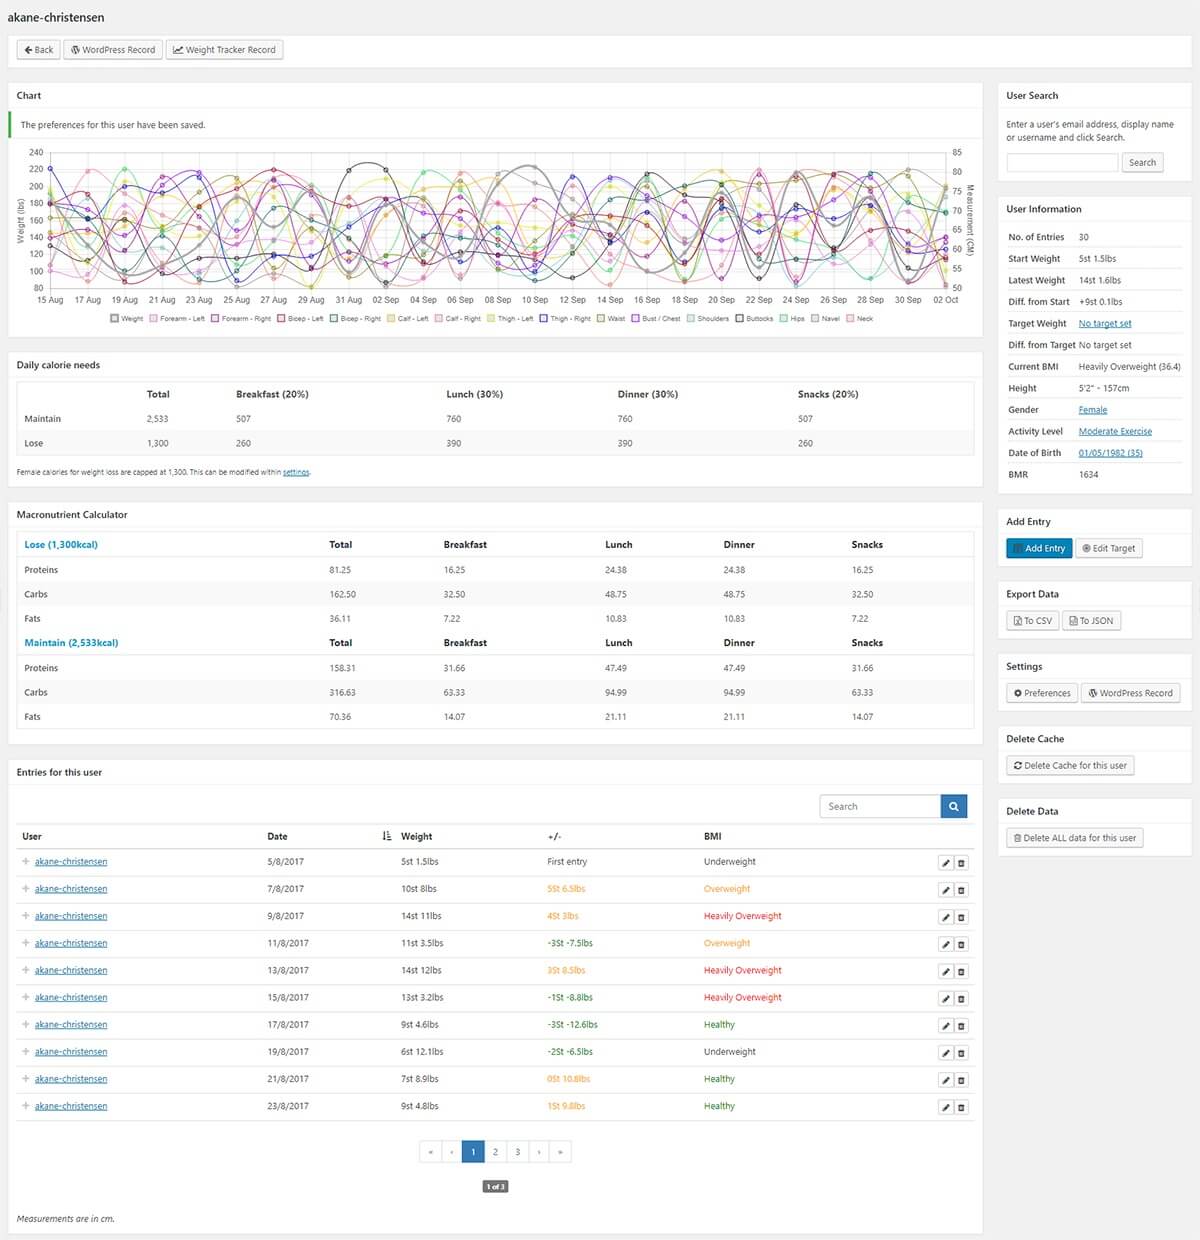Delete the 19/8/2017 entry with trash icon
The height and width of the screenshot is (1240, 1200).
[x=961, y=1053]
